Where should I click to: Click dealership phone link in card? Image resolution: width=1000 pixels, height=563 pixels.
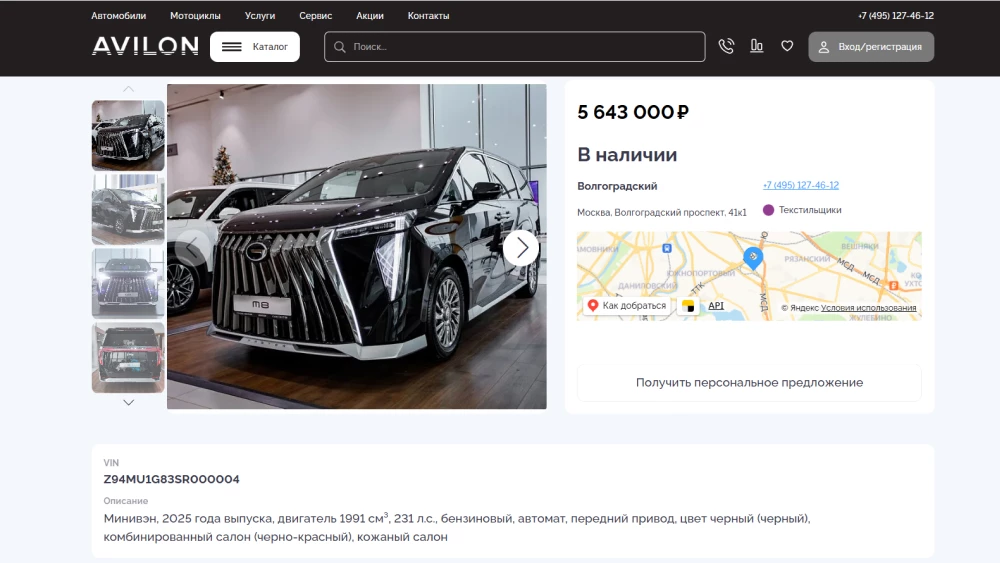pos(800,185)
